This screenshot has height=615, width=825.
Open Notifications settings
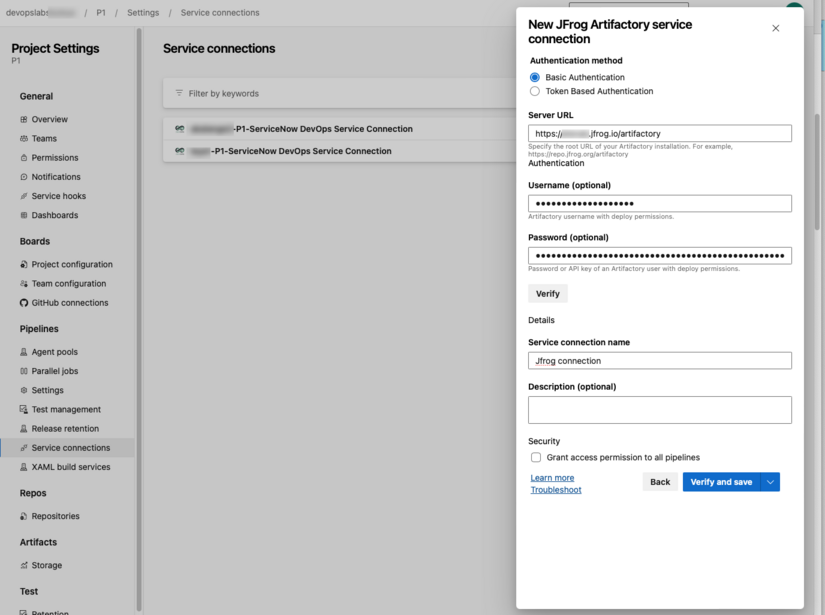[56, 177]
